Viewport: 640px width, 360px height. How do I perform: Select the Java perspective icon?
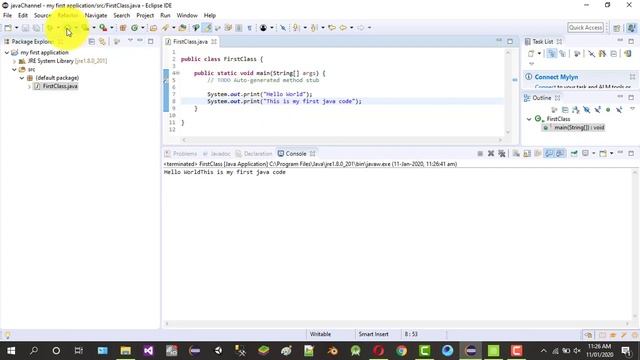631,28
